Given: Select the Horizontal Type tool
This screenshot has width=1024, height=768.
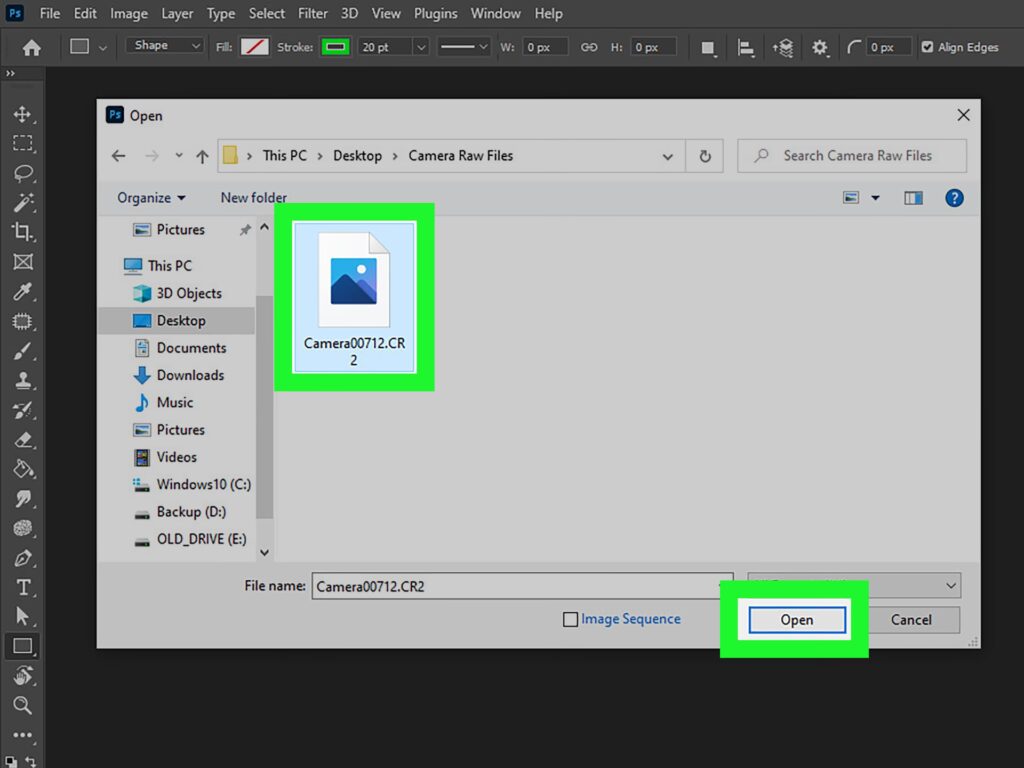Looking at the screenshot, I should [22, 587].
